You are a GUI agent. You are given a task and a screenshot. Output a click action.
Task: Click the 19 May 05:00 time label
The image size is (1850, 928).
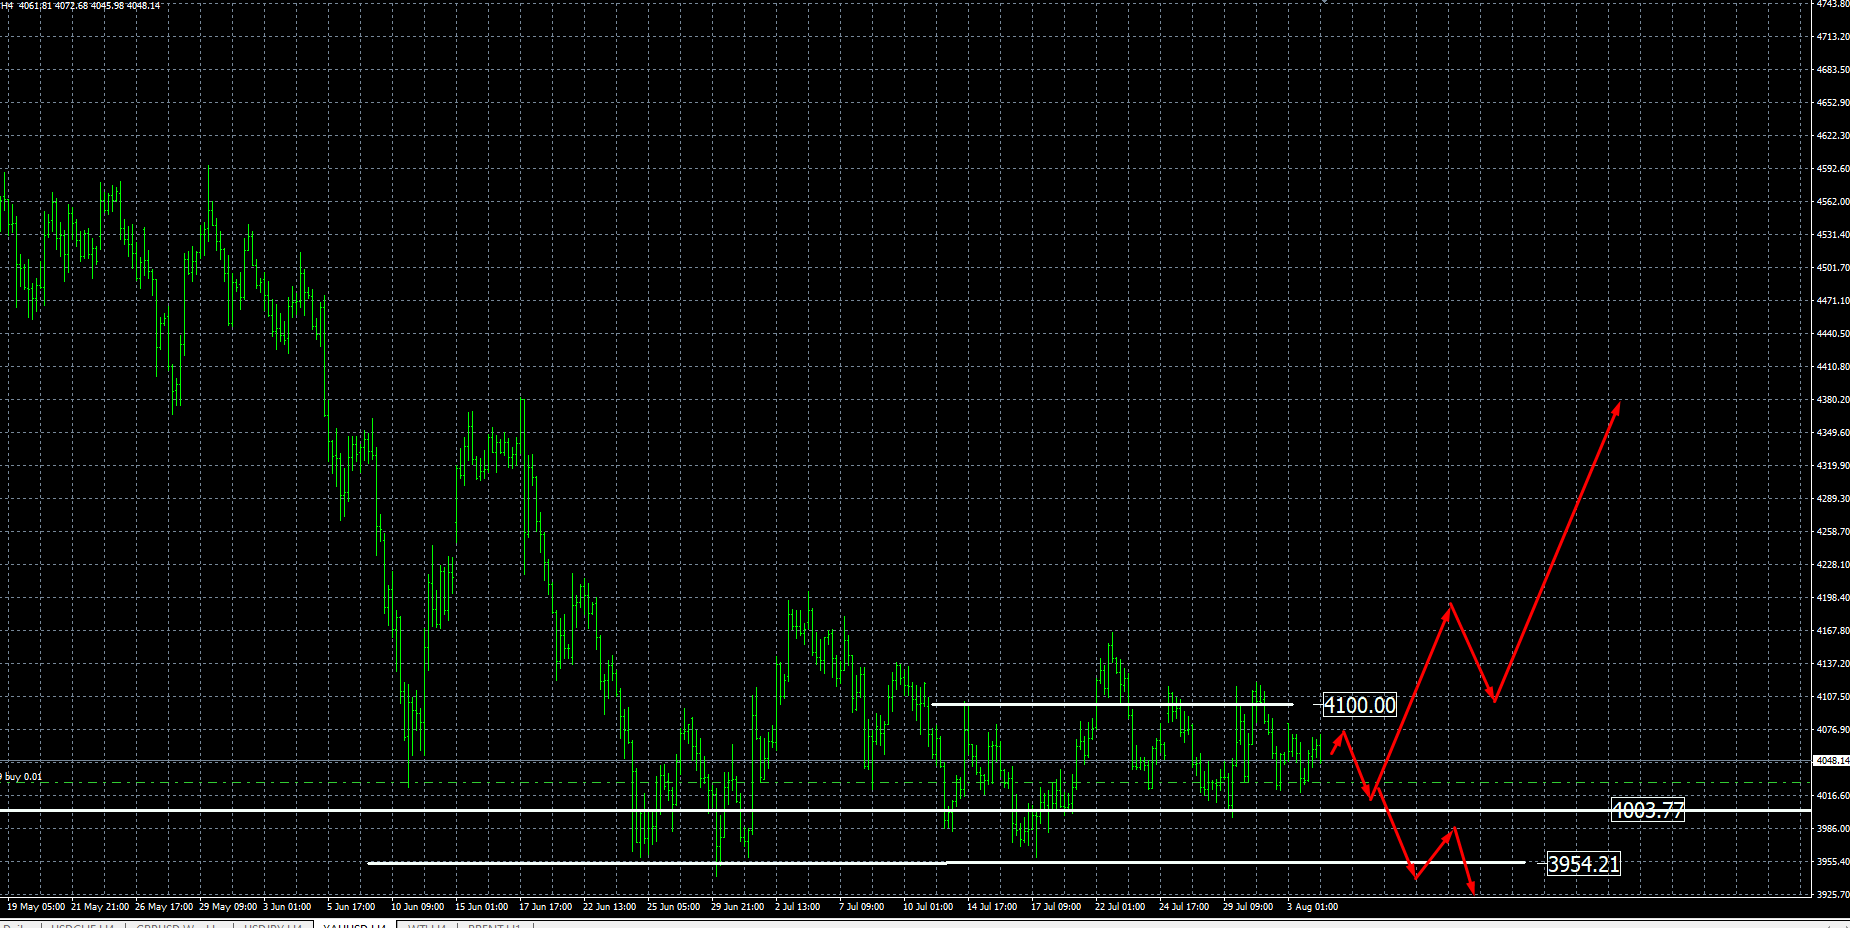click(x=35, y=907)
